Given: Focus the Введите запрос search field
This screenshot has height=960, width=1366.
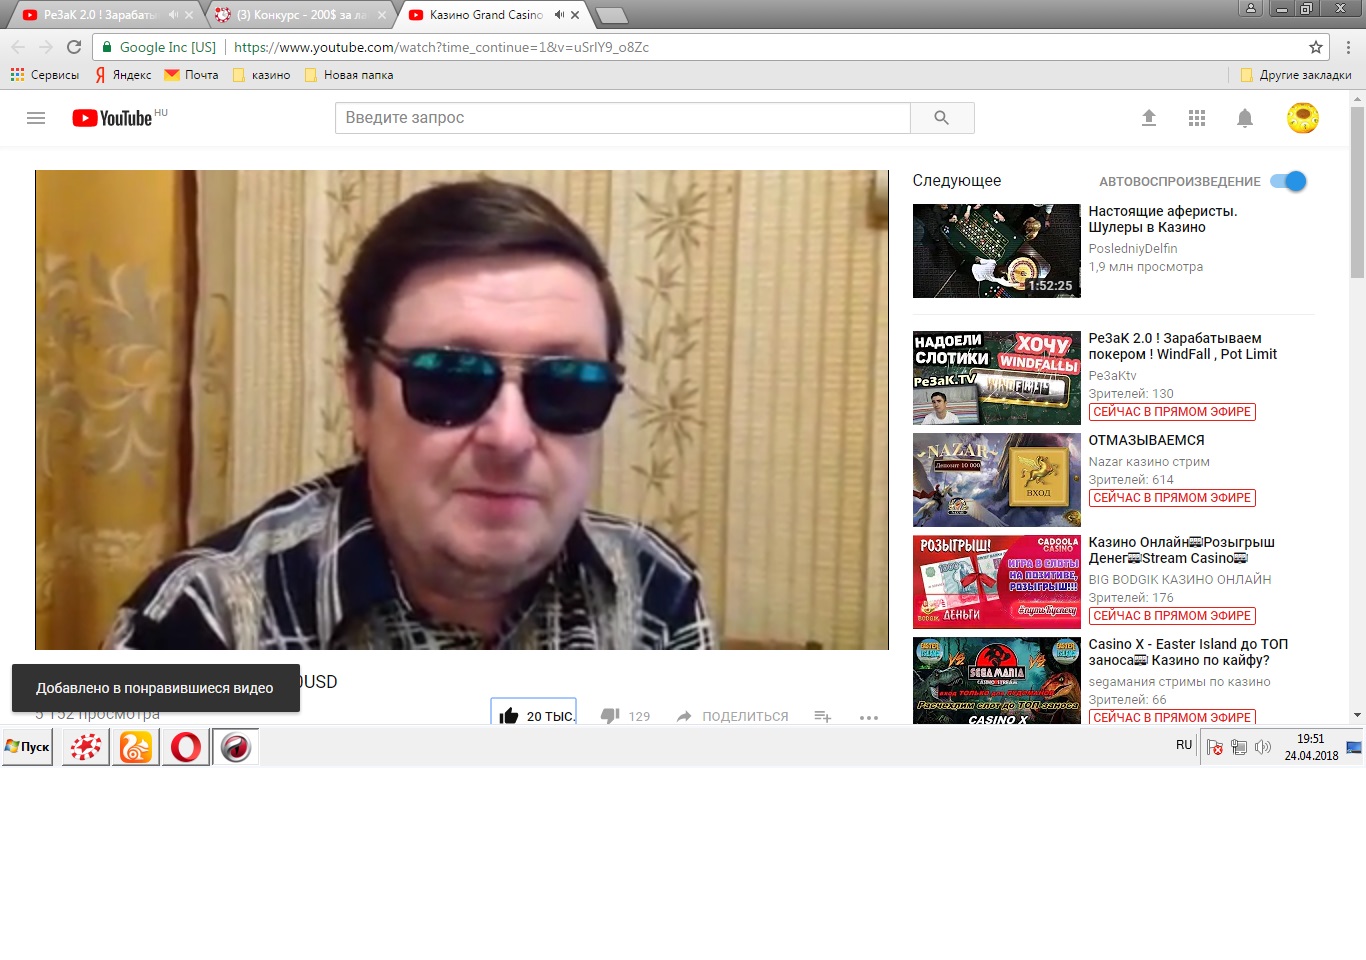Looking at the screenshot, I should (623, 118).
